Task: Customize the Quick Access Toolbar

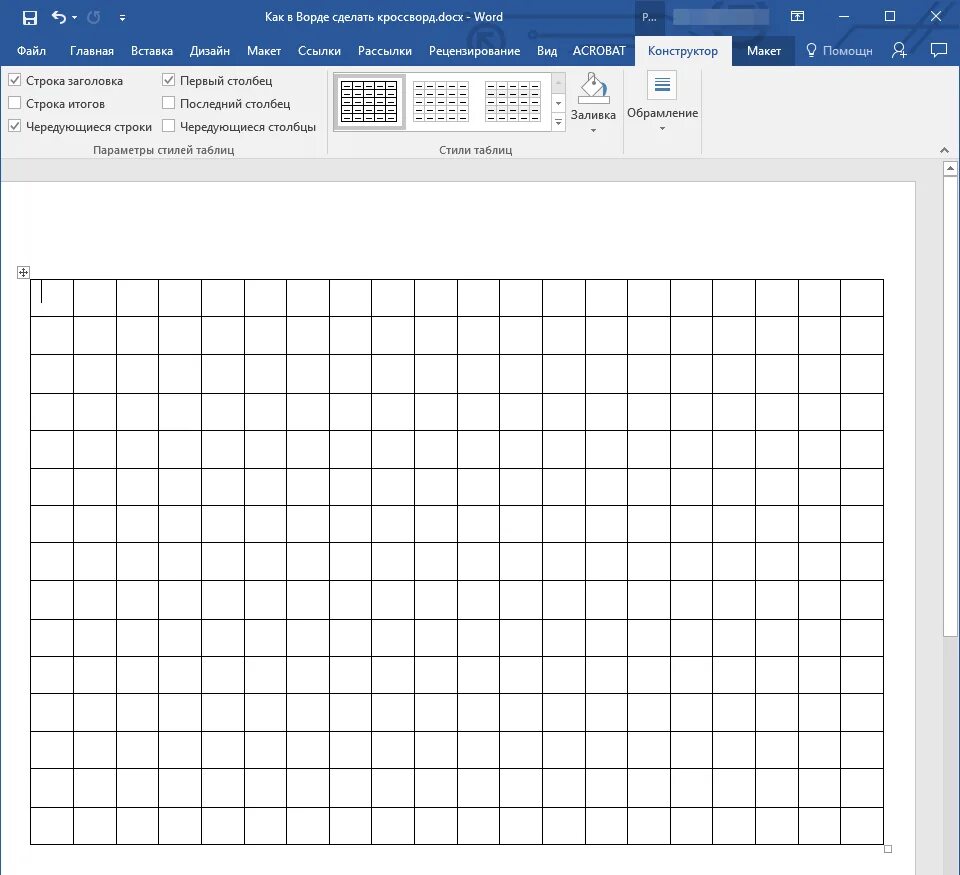Action: point(122,18)
